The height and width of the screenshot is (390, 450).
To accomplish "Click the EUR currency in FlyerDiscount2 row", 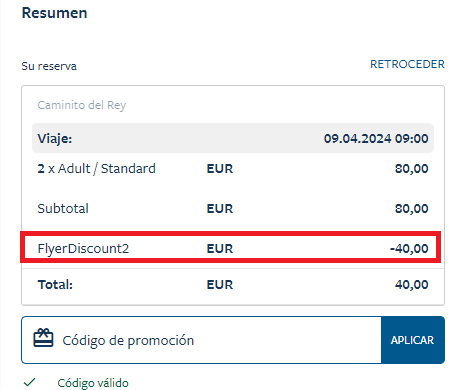I will 220,249.
